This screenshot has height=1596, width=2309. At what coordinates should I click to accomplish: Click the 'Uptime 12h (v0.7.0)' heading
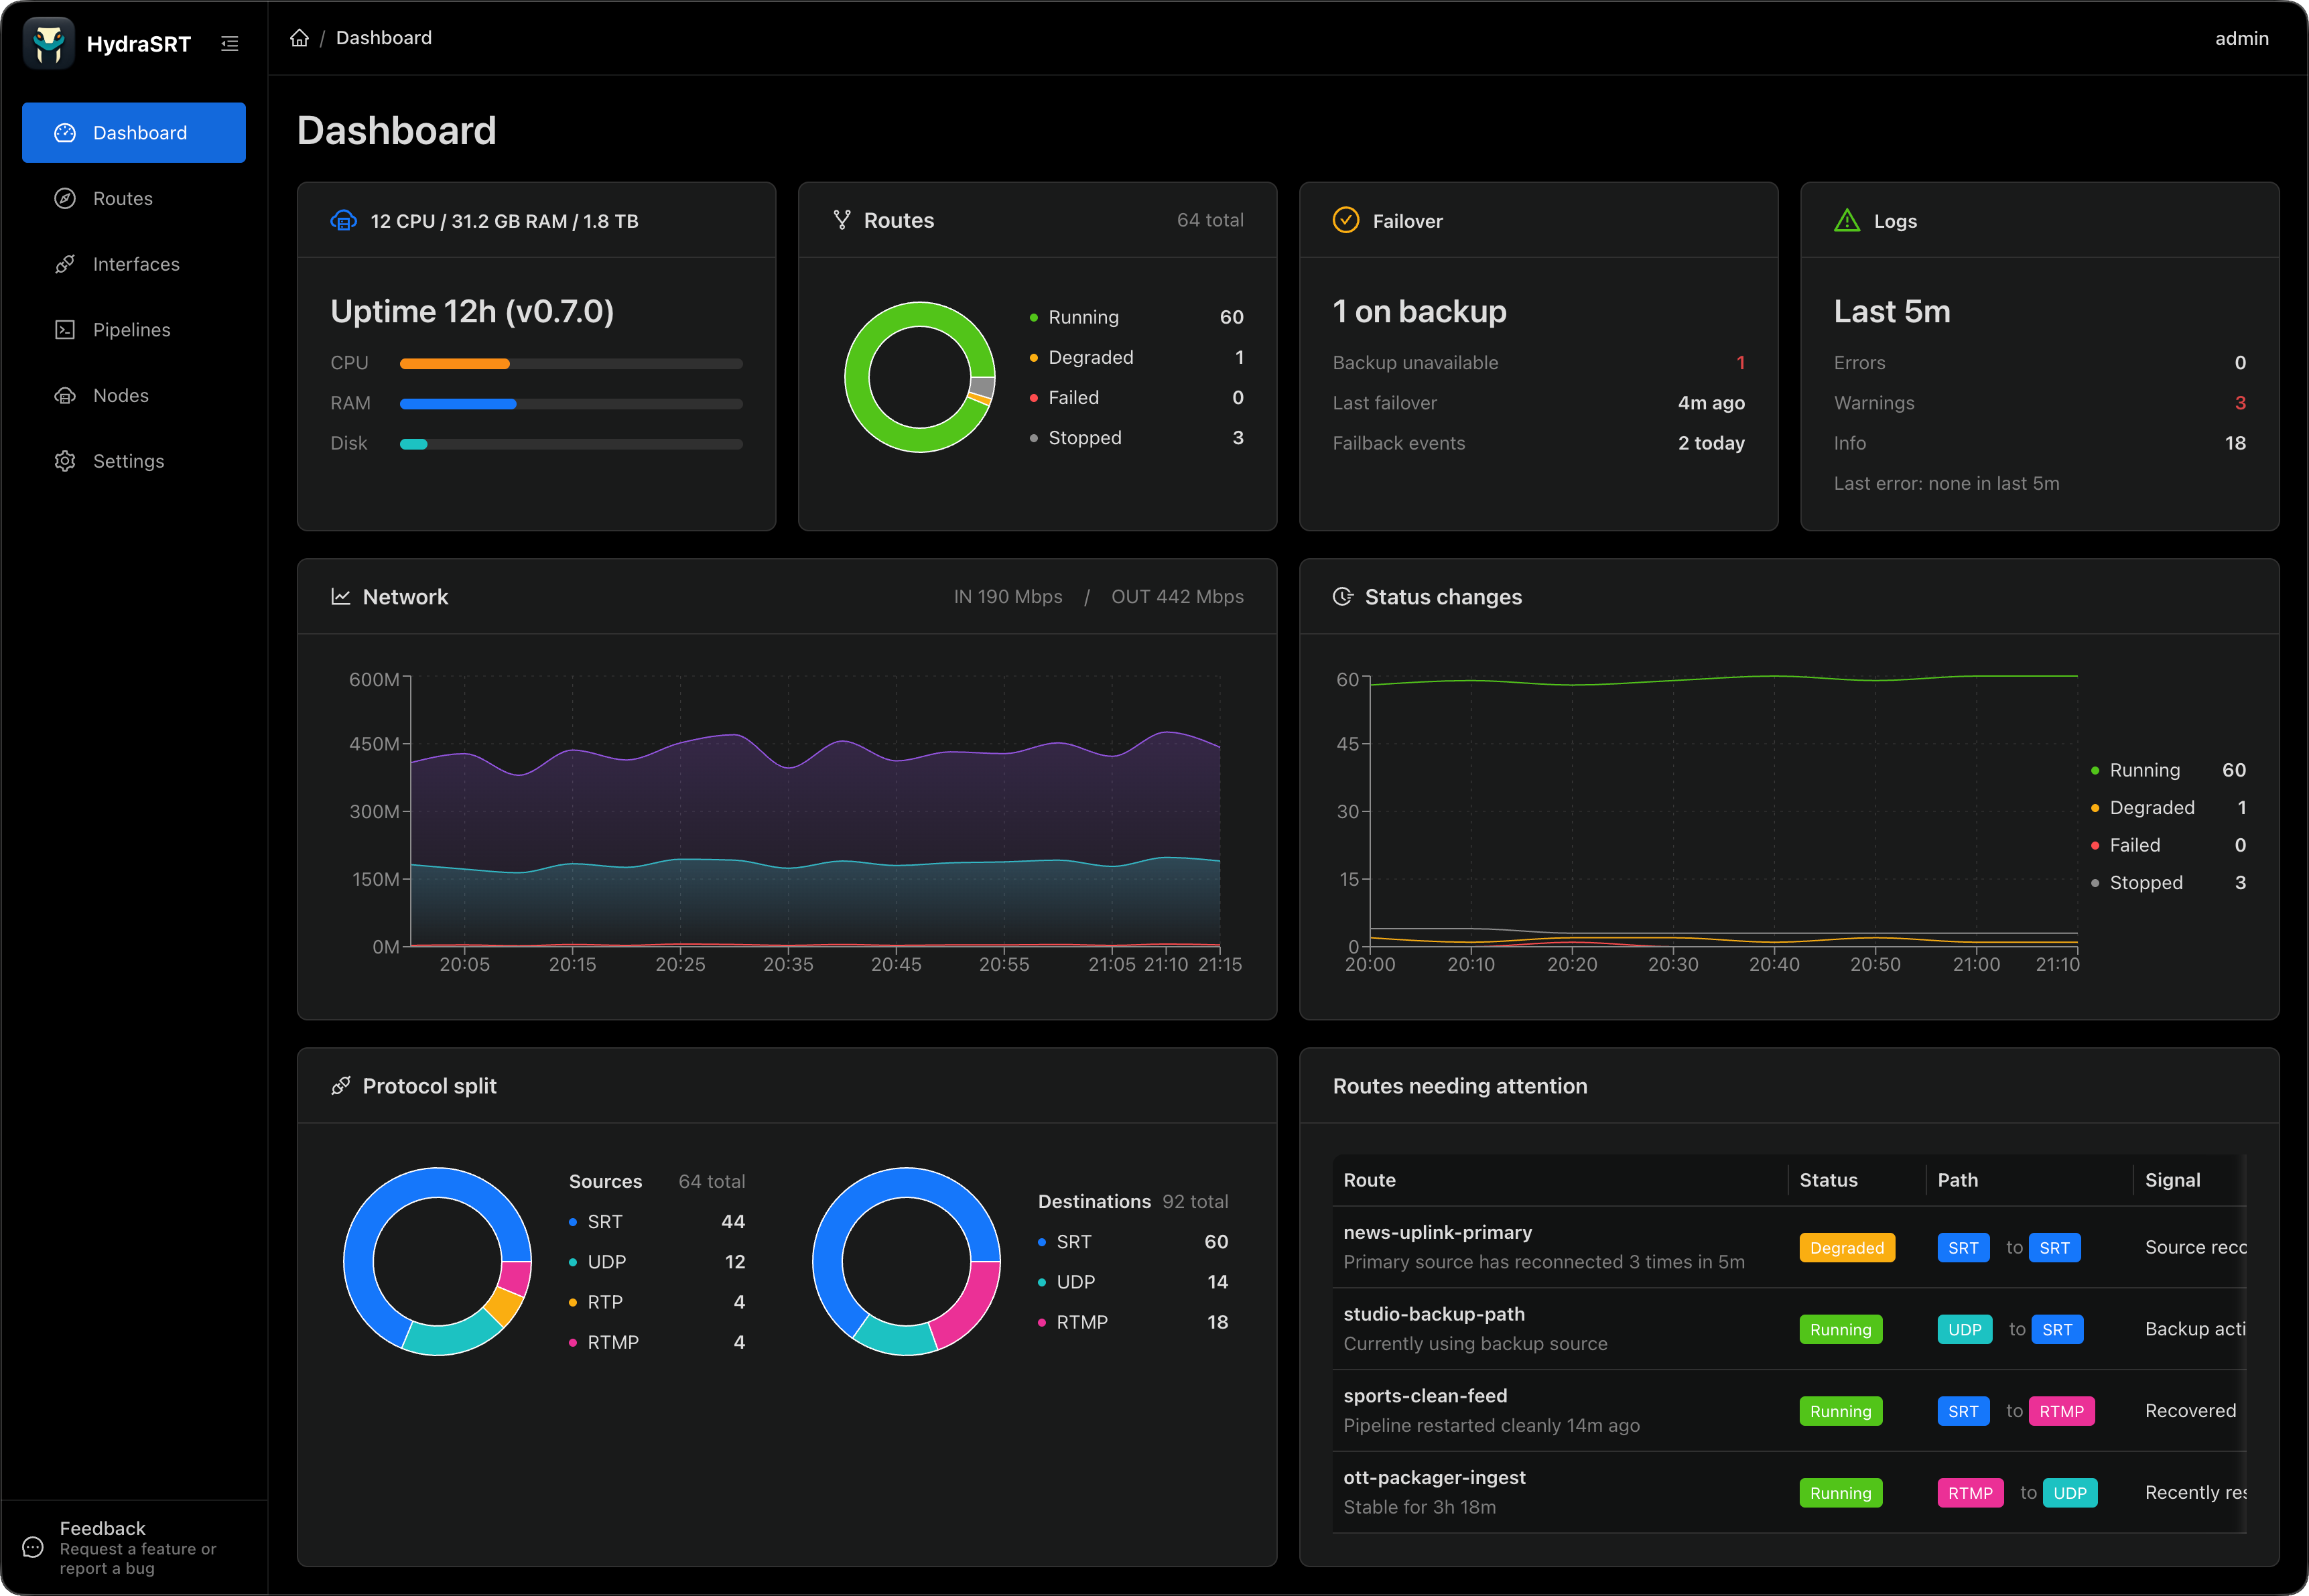pos(472,312)
